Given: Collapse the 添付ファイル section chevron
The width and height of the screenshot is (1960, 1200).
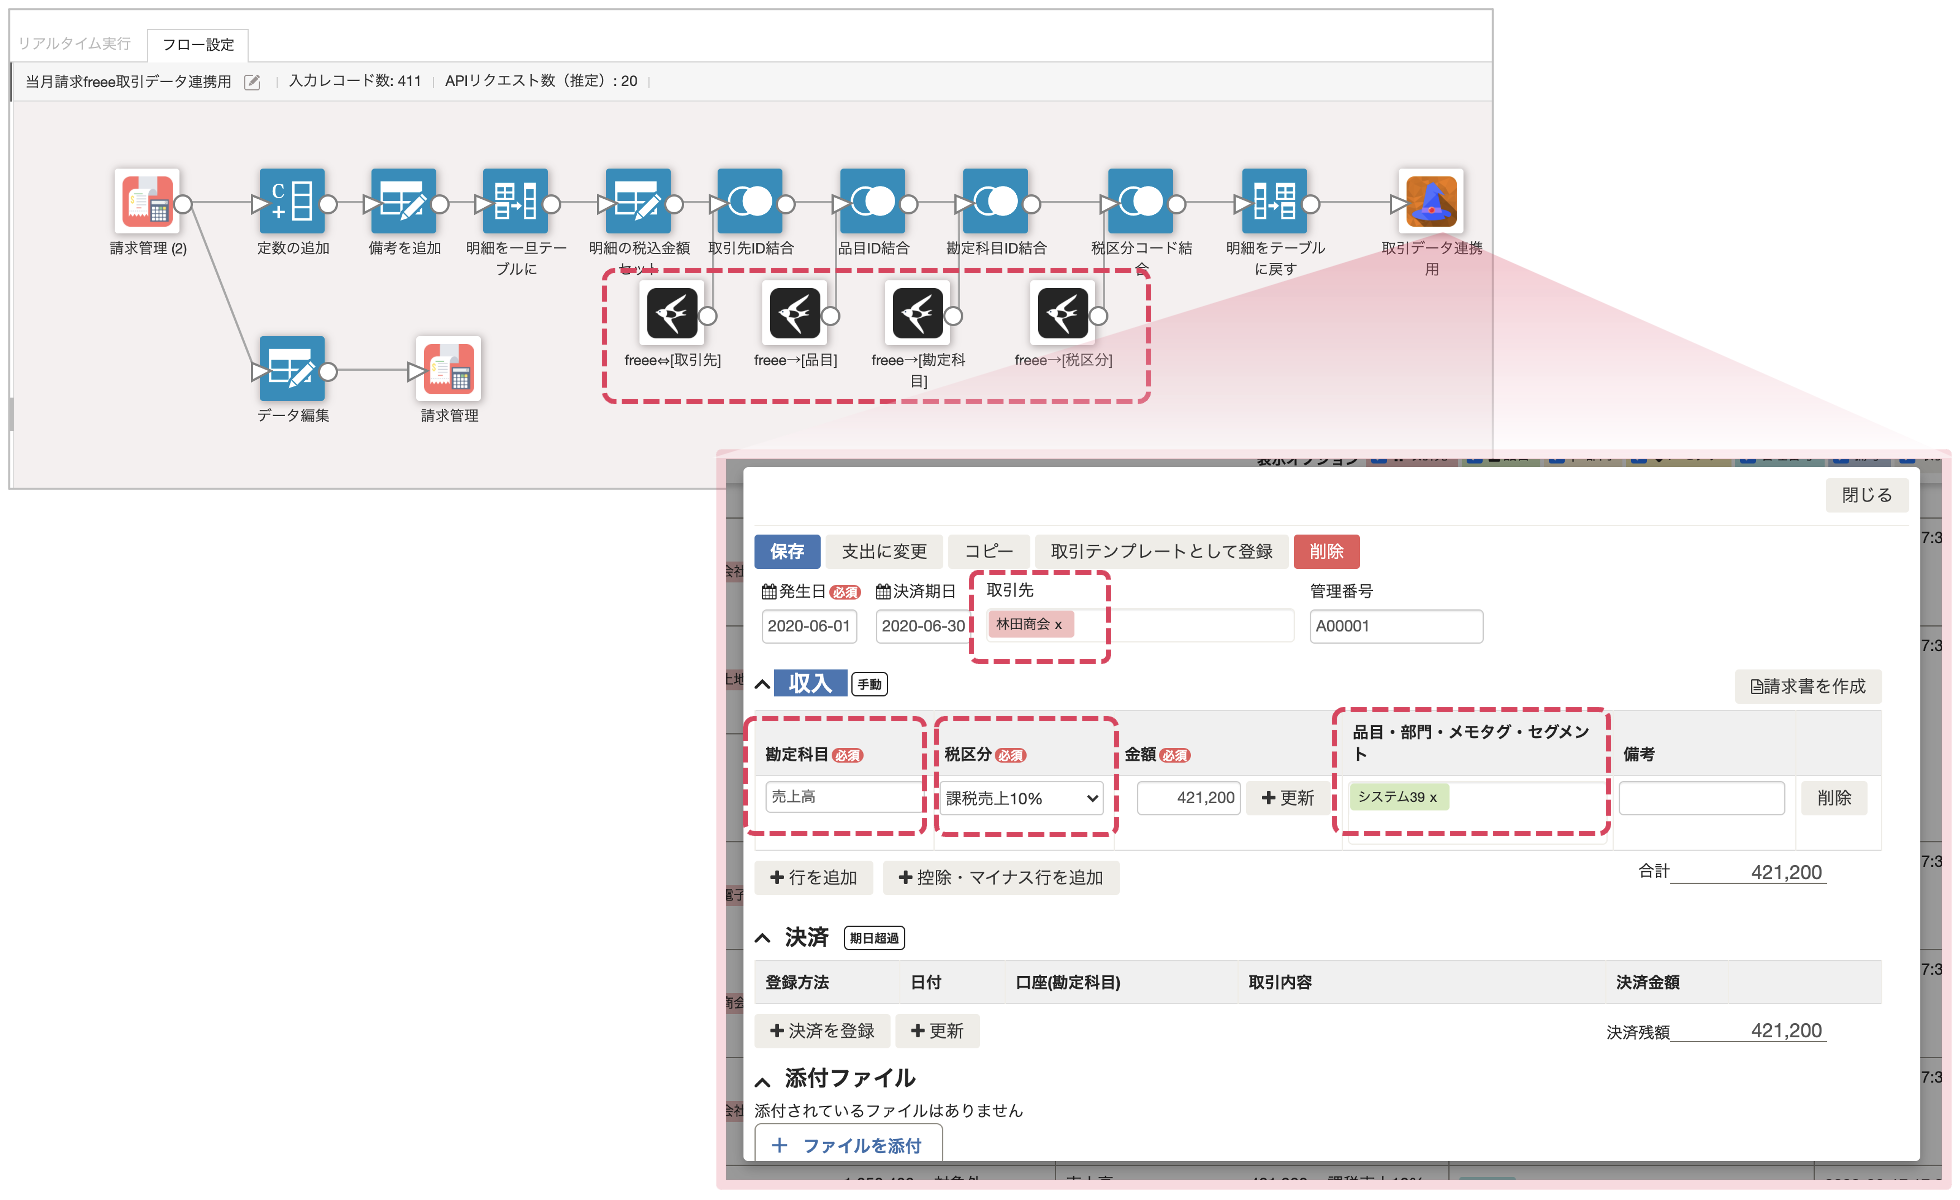Looking at the screenshot, I should 763,1081.
